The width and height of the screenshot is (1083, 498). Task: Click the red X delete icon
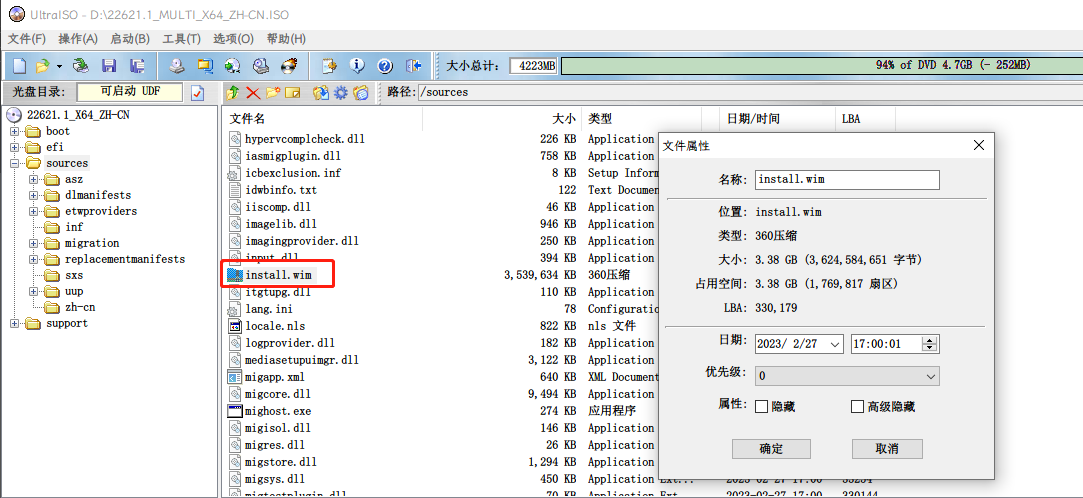[253, 93]
